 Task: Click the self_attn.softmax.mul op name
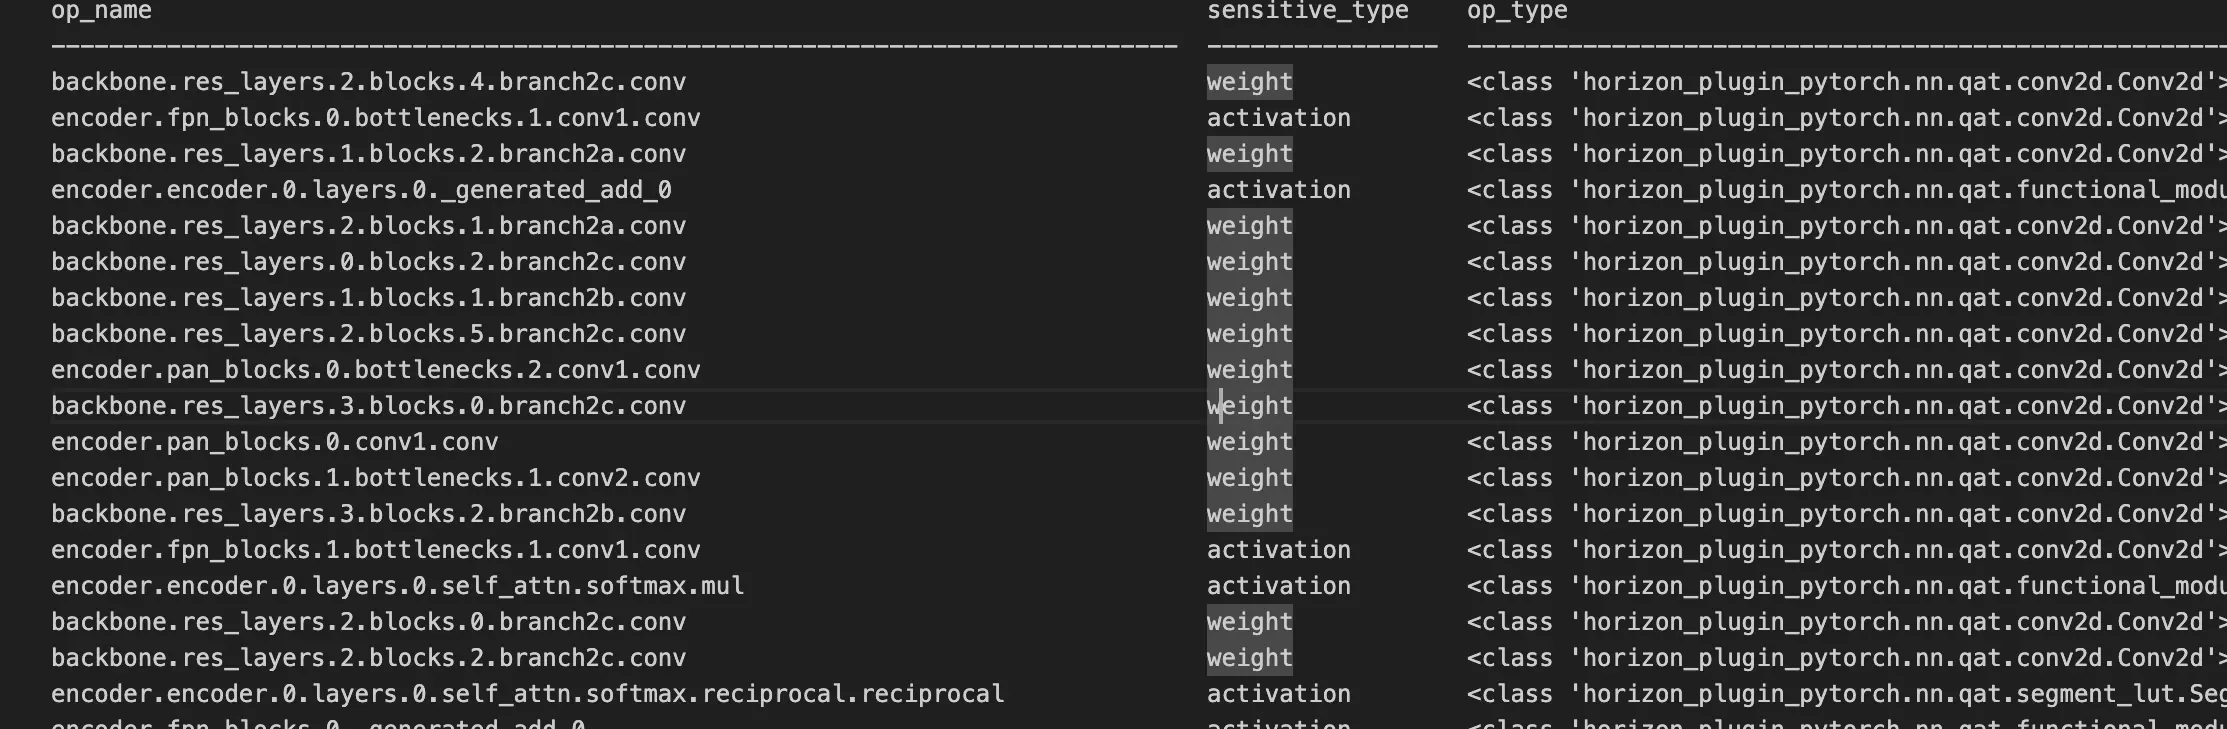tap(397, 586)
